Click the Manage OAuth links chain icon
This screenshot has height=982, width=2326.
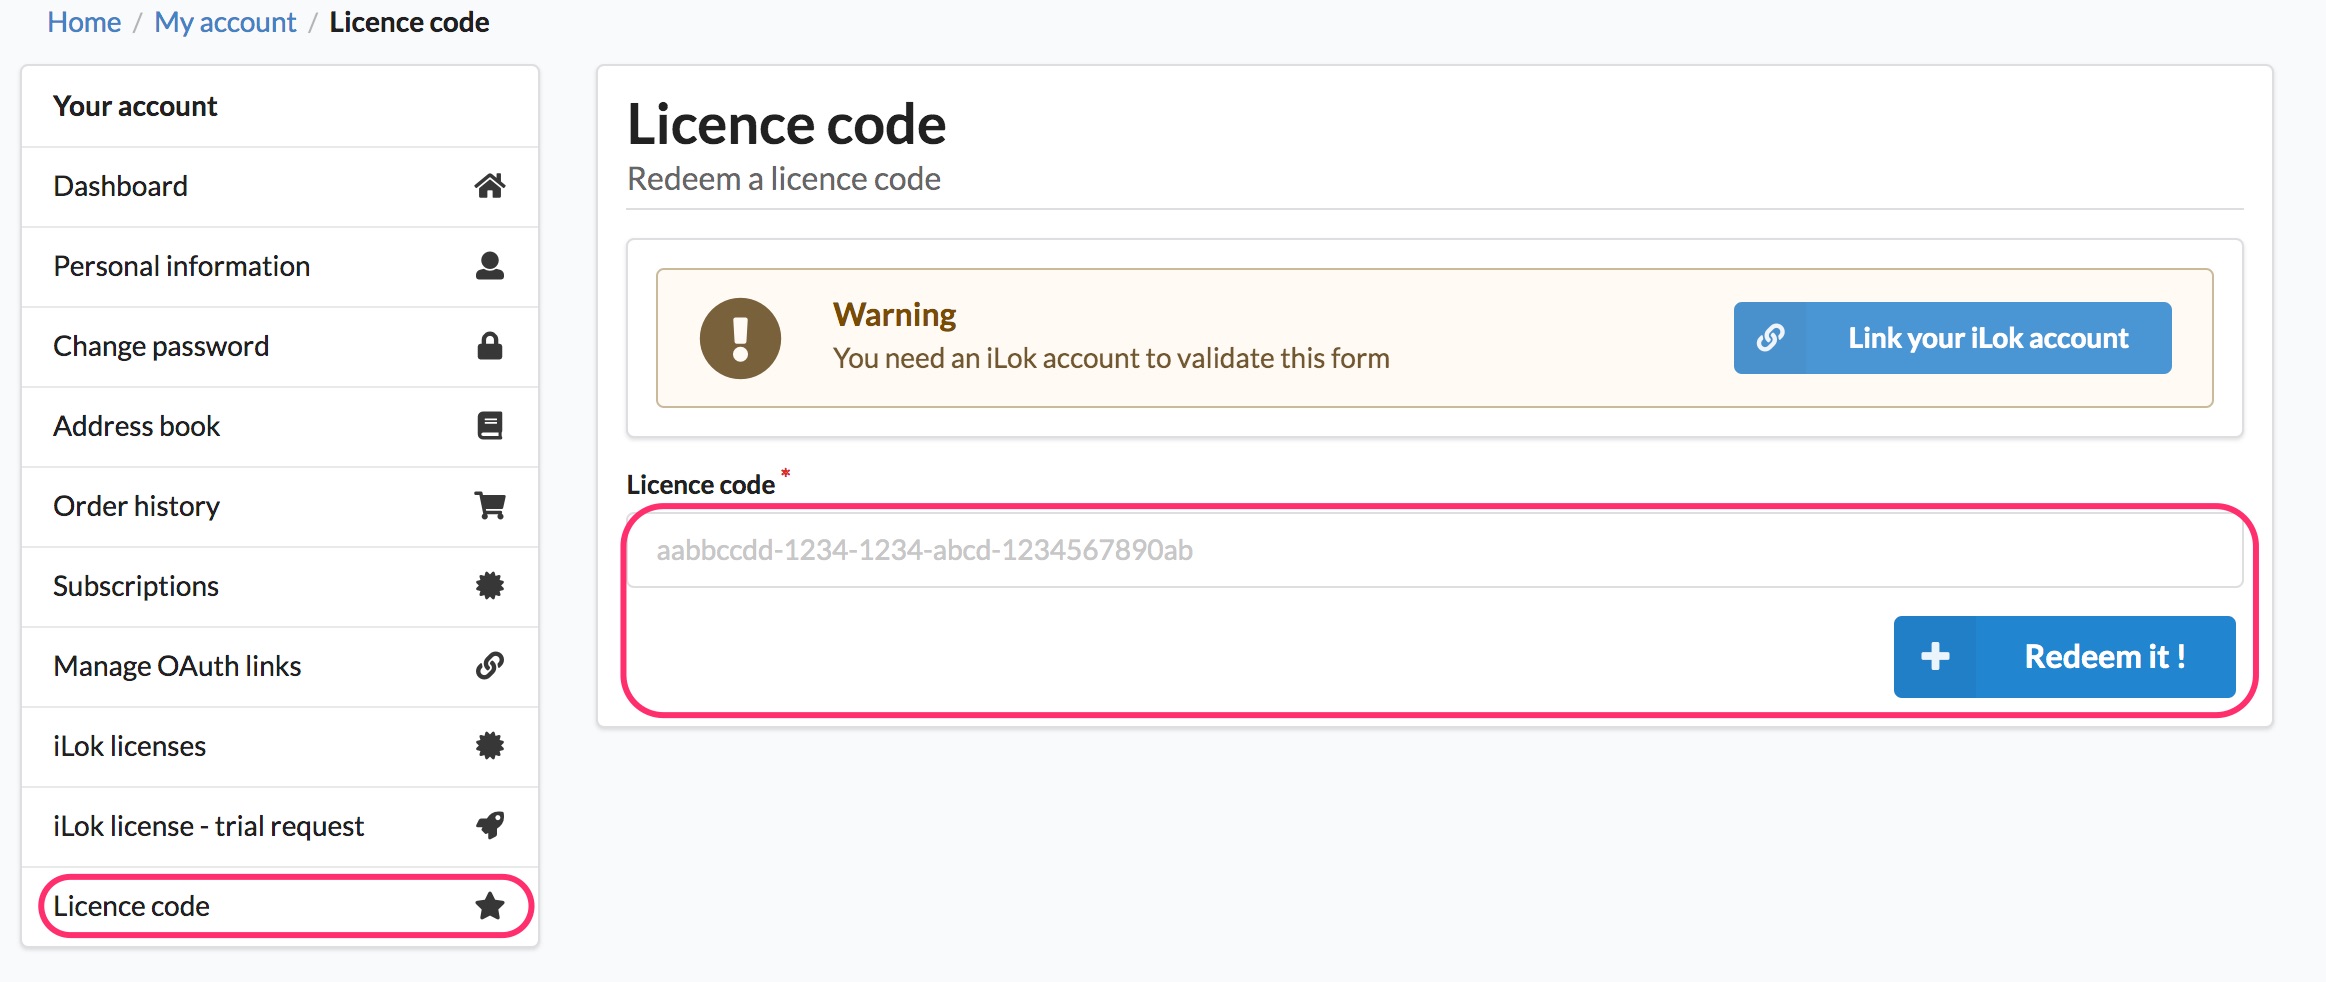point(489,666)
